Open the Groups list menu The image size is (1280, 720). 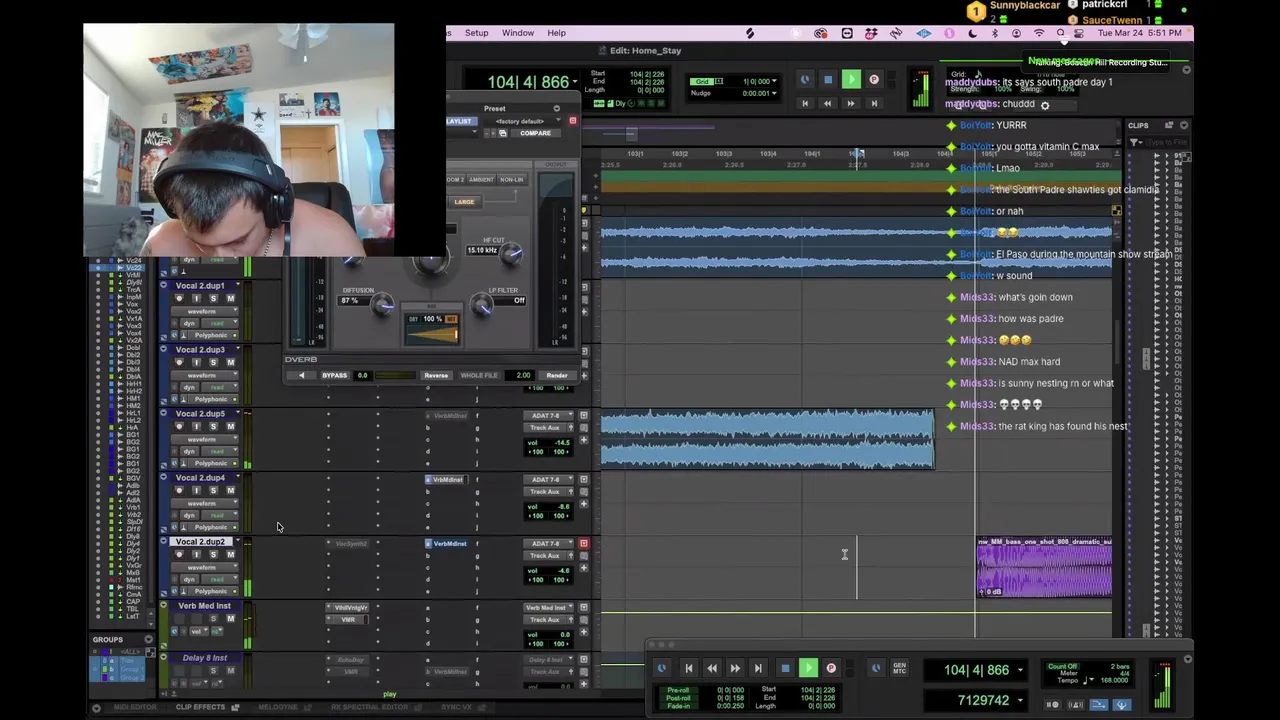[x=149, y=639]
